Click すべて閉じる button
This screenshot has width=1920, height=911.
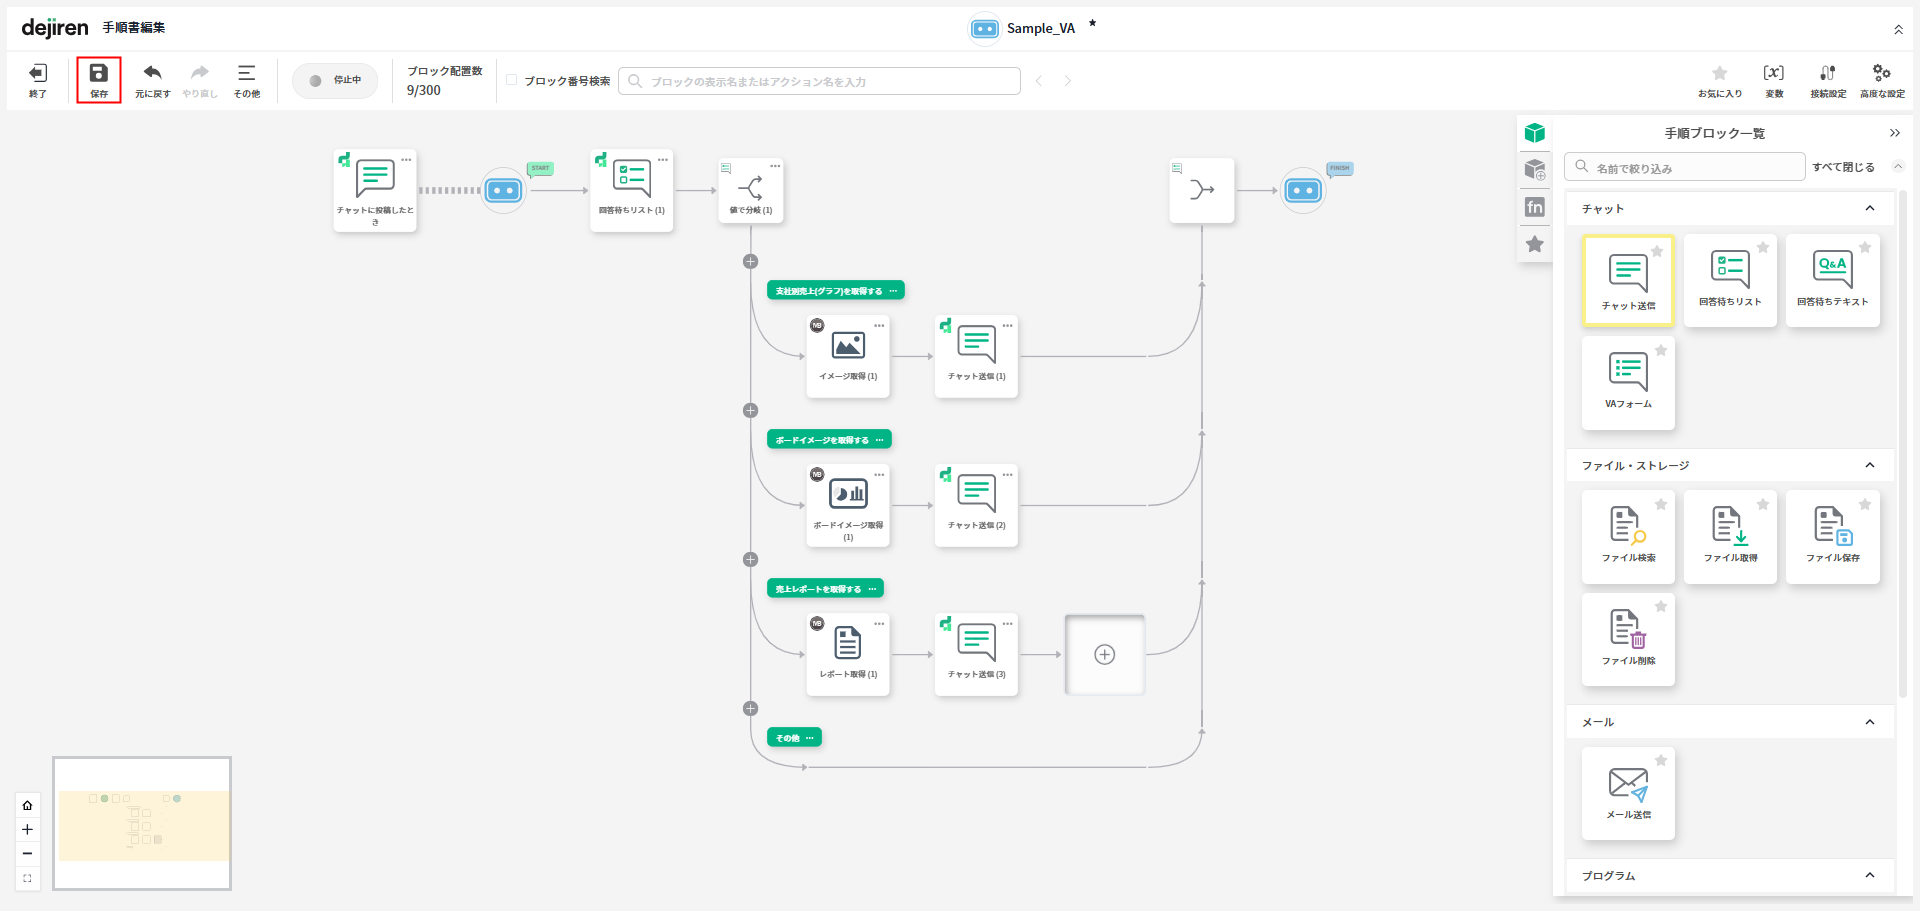(1843, 167)
